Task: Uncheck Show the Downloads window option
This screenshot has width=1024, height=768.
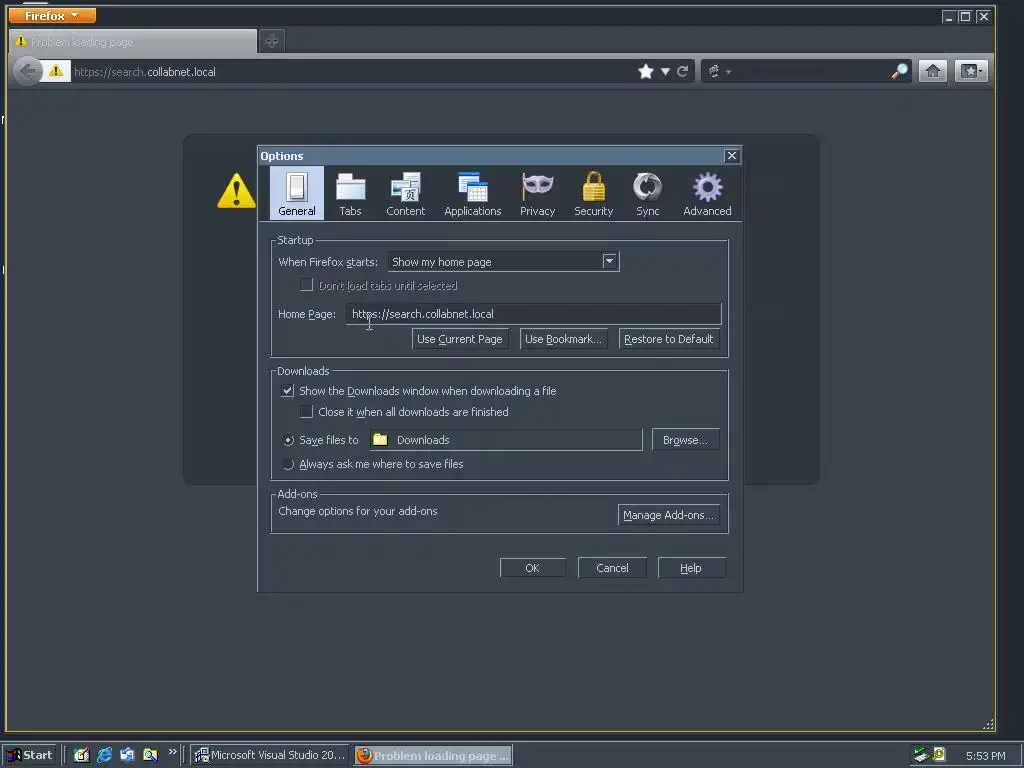Action: coord(287,391)
